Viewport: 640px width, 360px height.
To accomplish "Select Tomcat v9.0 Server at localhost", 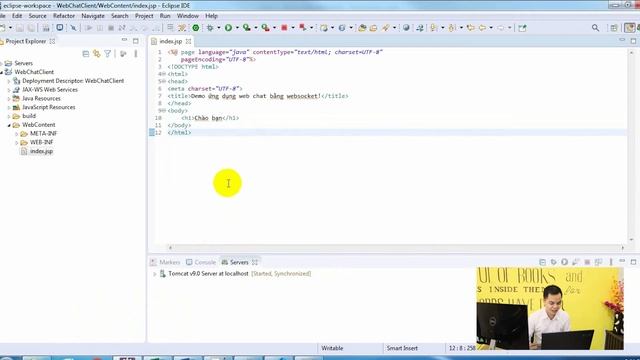I will pos(208,274).
